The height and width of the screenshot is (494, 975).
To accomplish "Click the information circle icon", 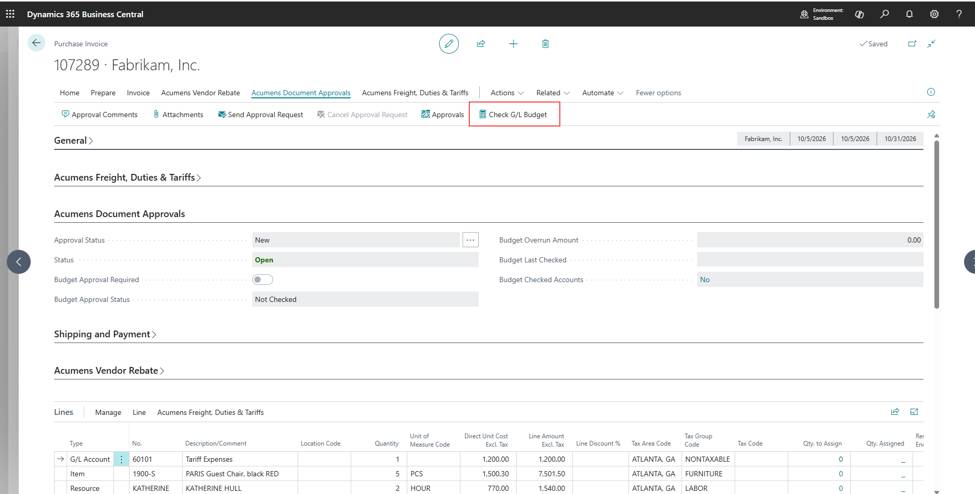I will [931, 92].
